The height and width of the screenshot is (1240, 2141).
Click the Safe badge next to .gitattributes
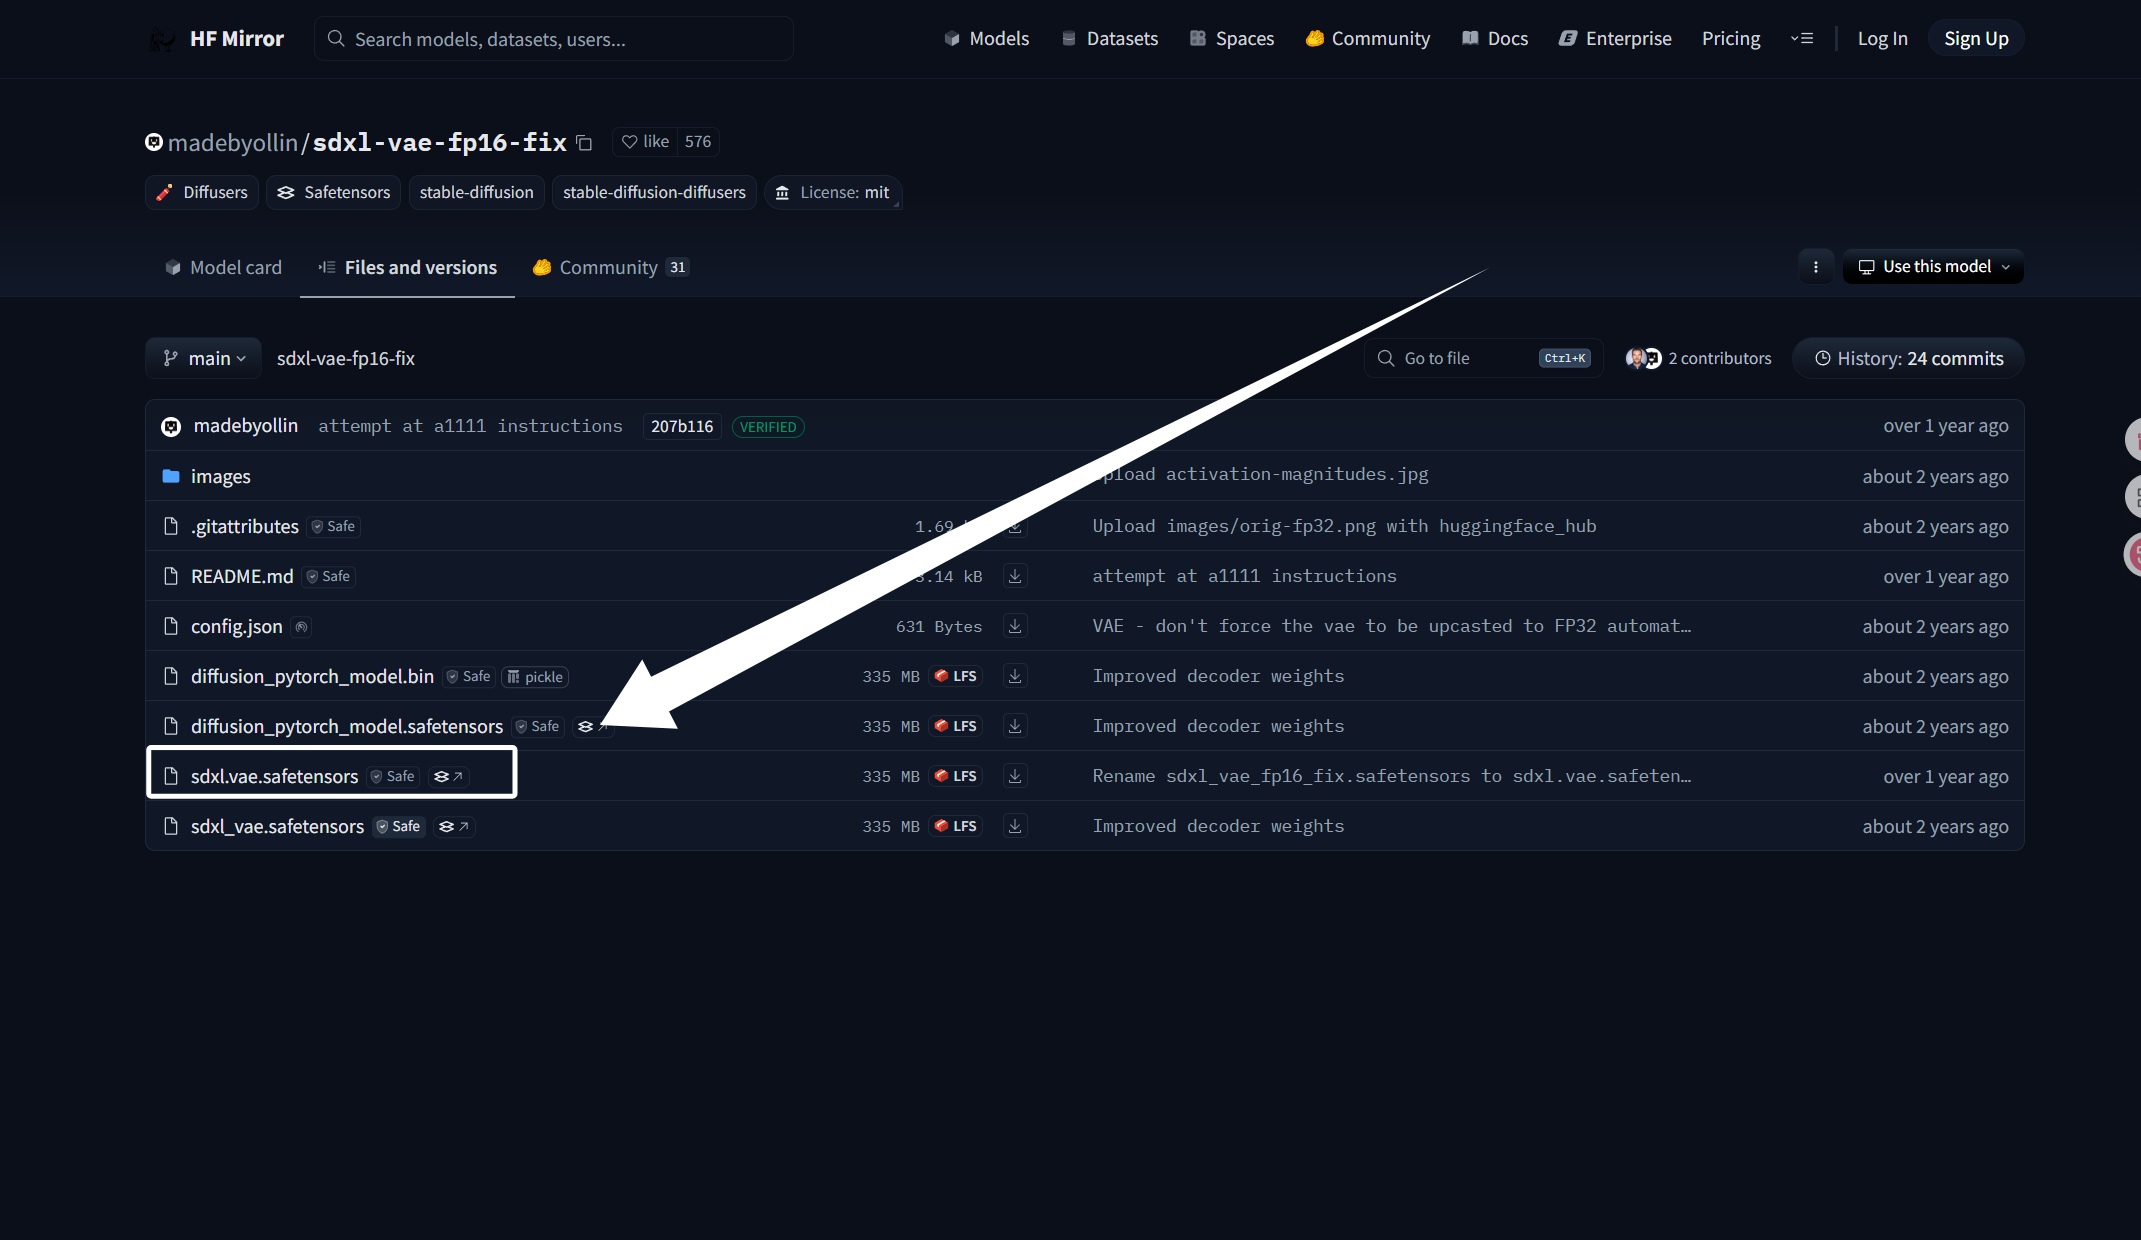tap(334, 527)
